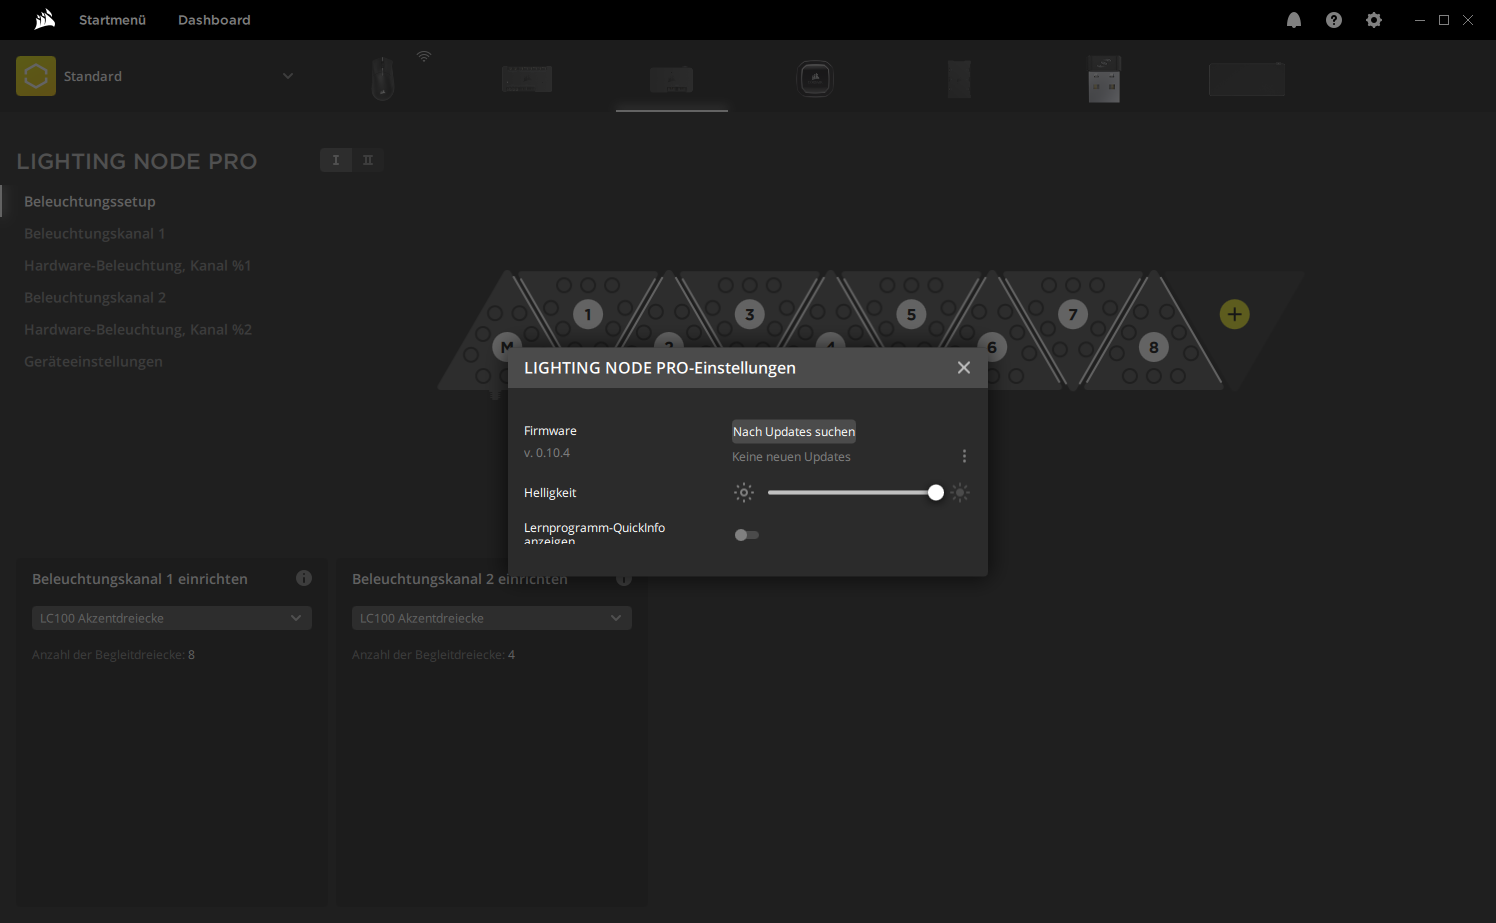The image size is (1496, 923).
Task: Select Hardware-Beleuchtung, Kanal %2
Action: coord(138,329)
